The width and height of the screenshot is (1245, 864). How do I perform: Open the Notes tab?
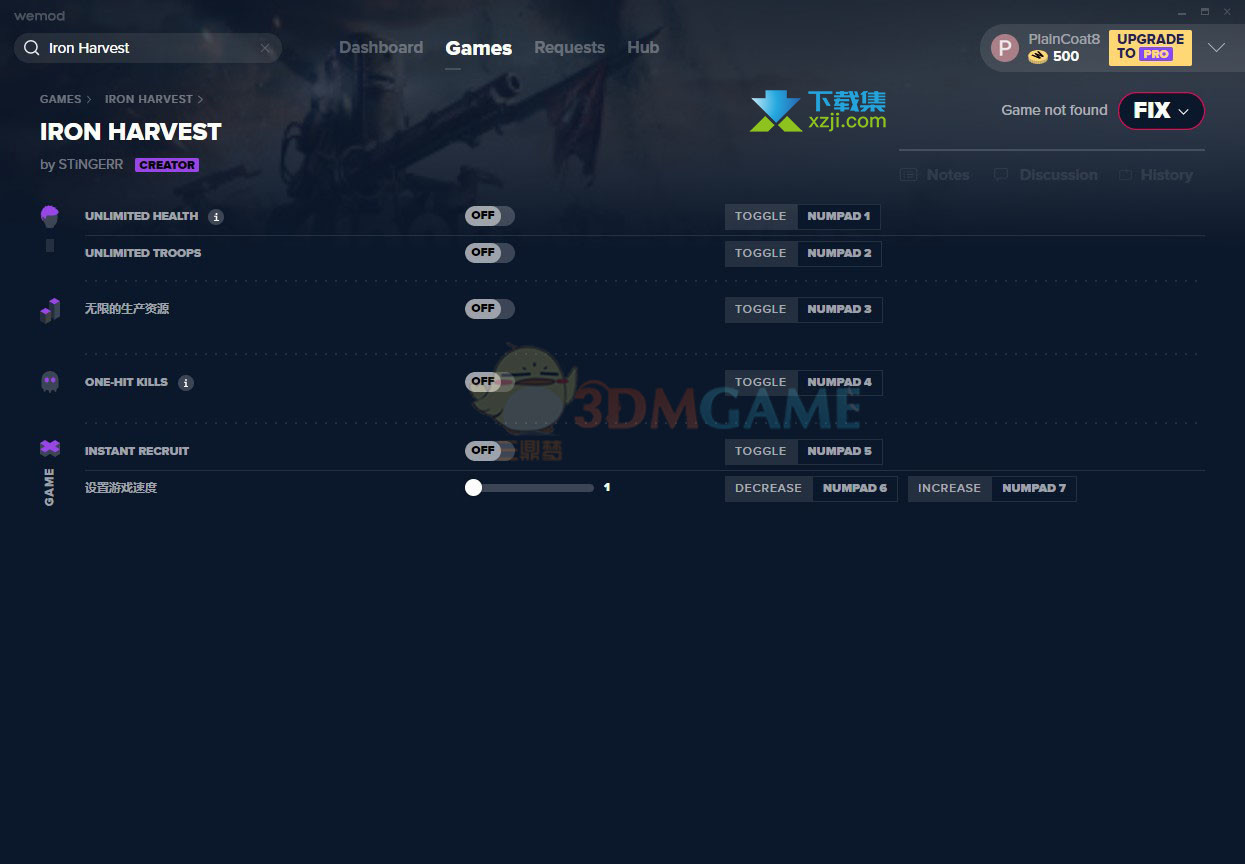(935, 175)
